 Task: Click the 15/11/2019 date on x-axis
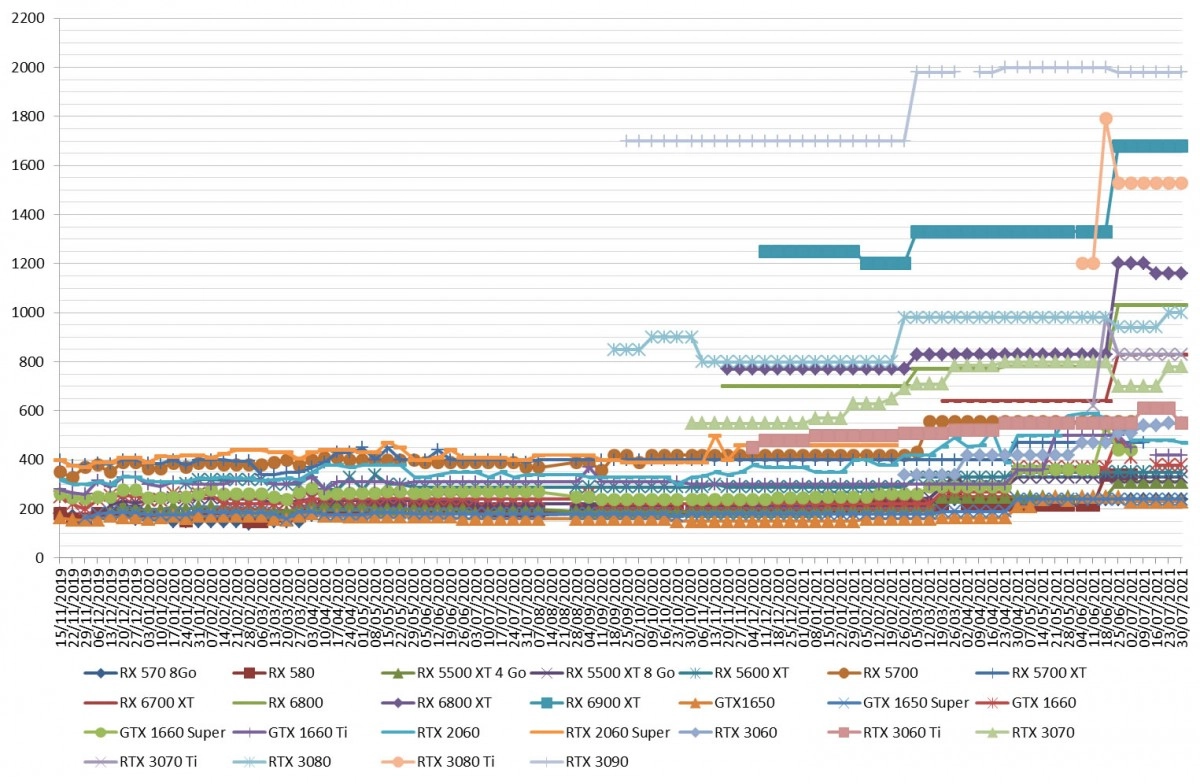point(61,607)
